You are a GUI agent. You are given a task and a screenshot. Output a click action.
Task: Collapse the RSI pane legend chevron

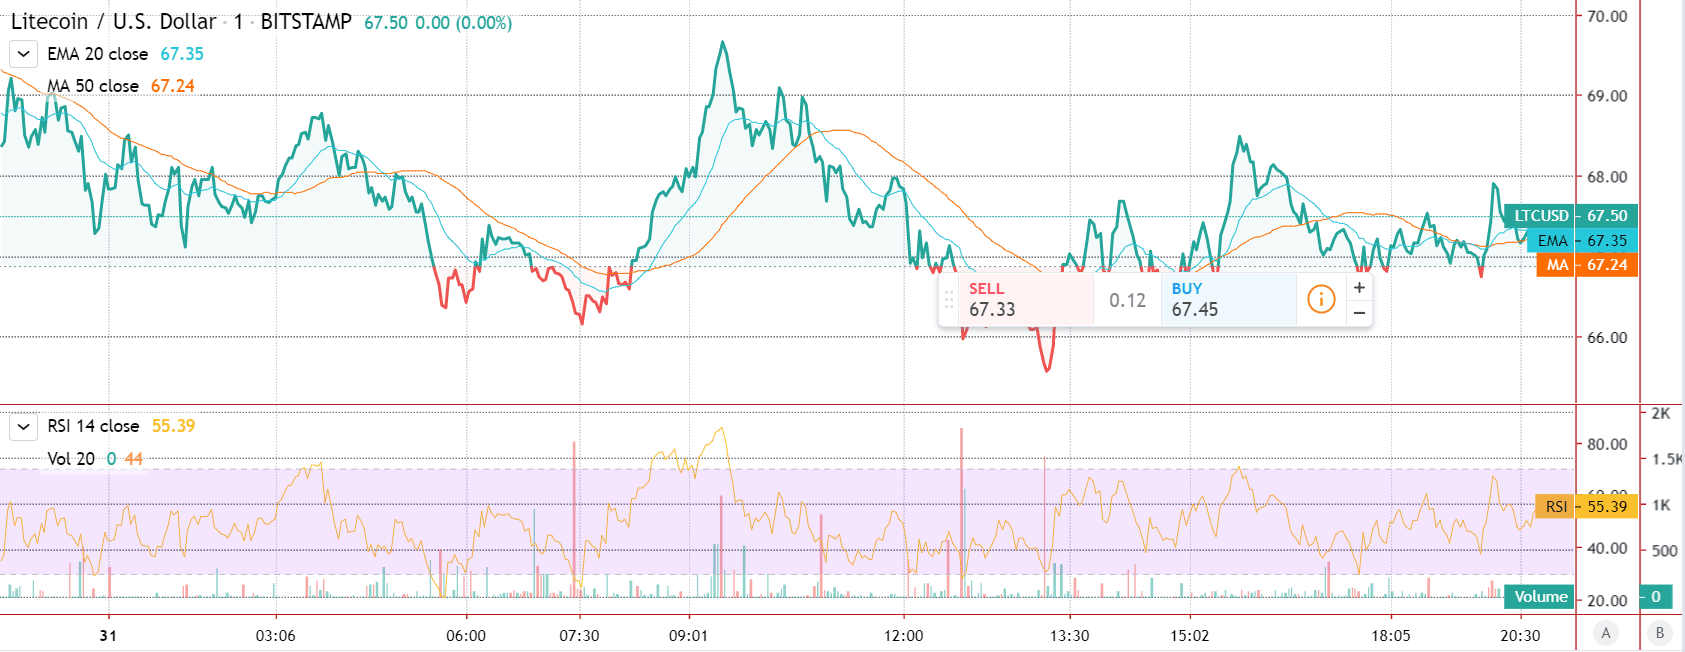(23, 426)
